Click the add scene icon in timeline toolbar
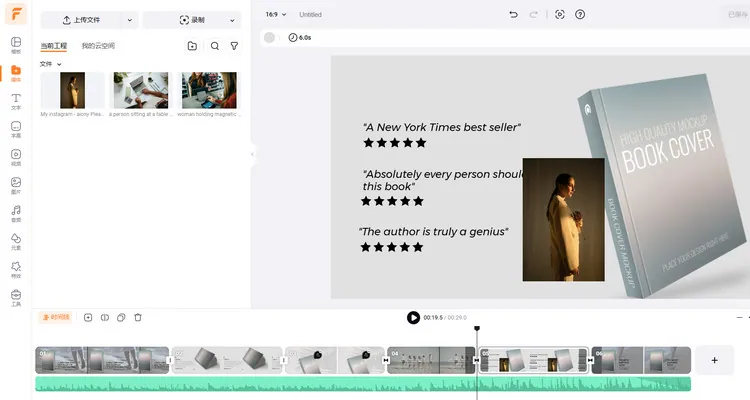This screenshot has width=750, height=400. (88, 317)
